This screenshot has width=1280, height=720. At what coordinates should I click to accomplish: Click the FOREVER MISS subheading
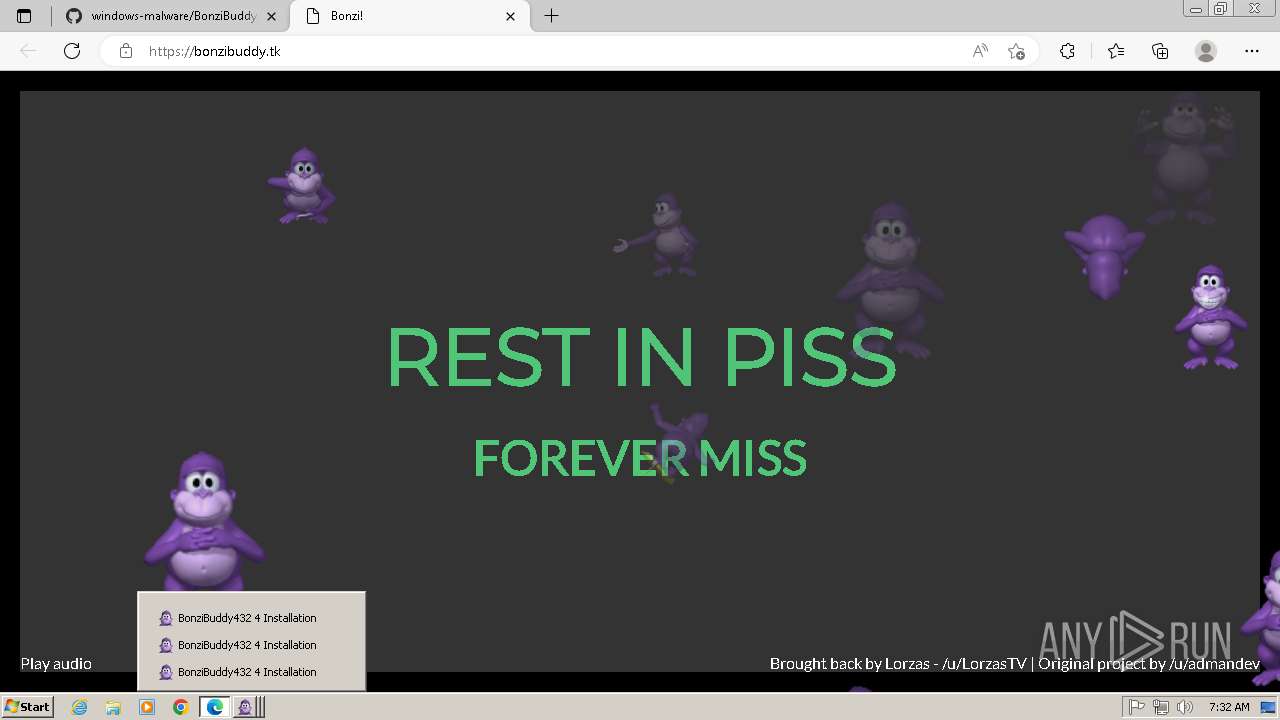click(x=640, y=458)
